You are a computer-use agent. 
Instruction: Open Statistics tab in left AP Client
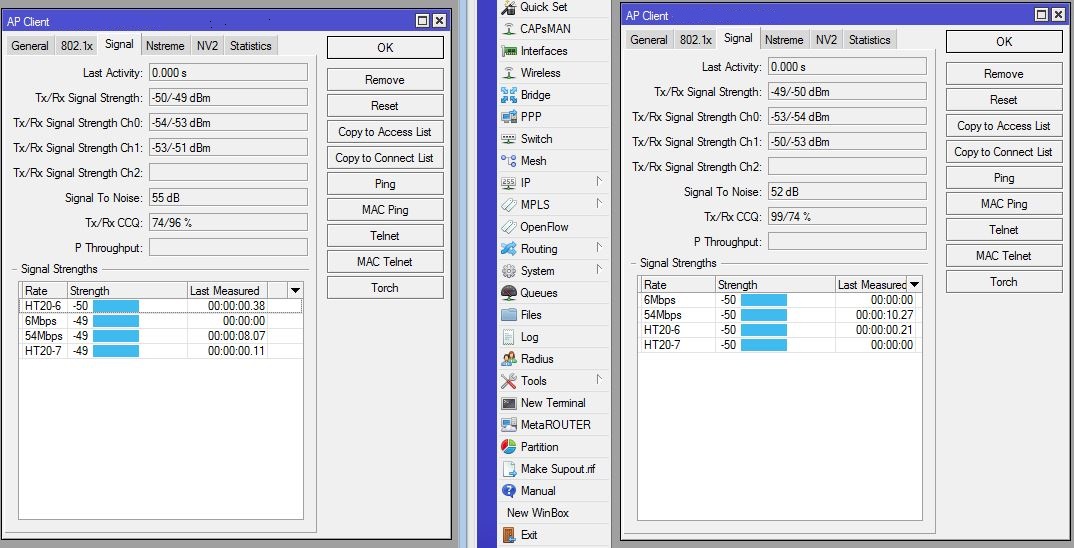click(x=250, y=46)
